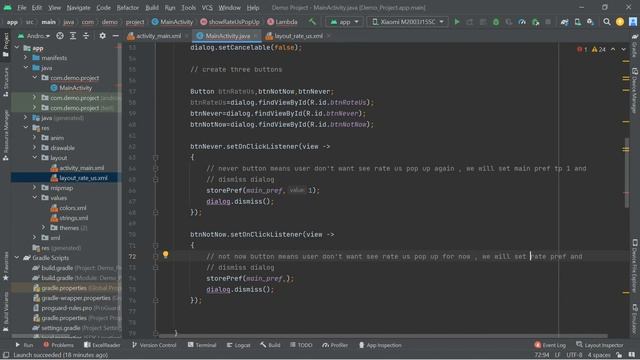Expand the mipmap folder
Viewport: 640px width, 360px height.
[x=35, y=188]
